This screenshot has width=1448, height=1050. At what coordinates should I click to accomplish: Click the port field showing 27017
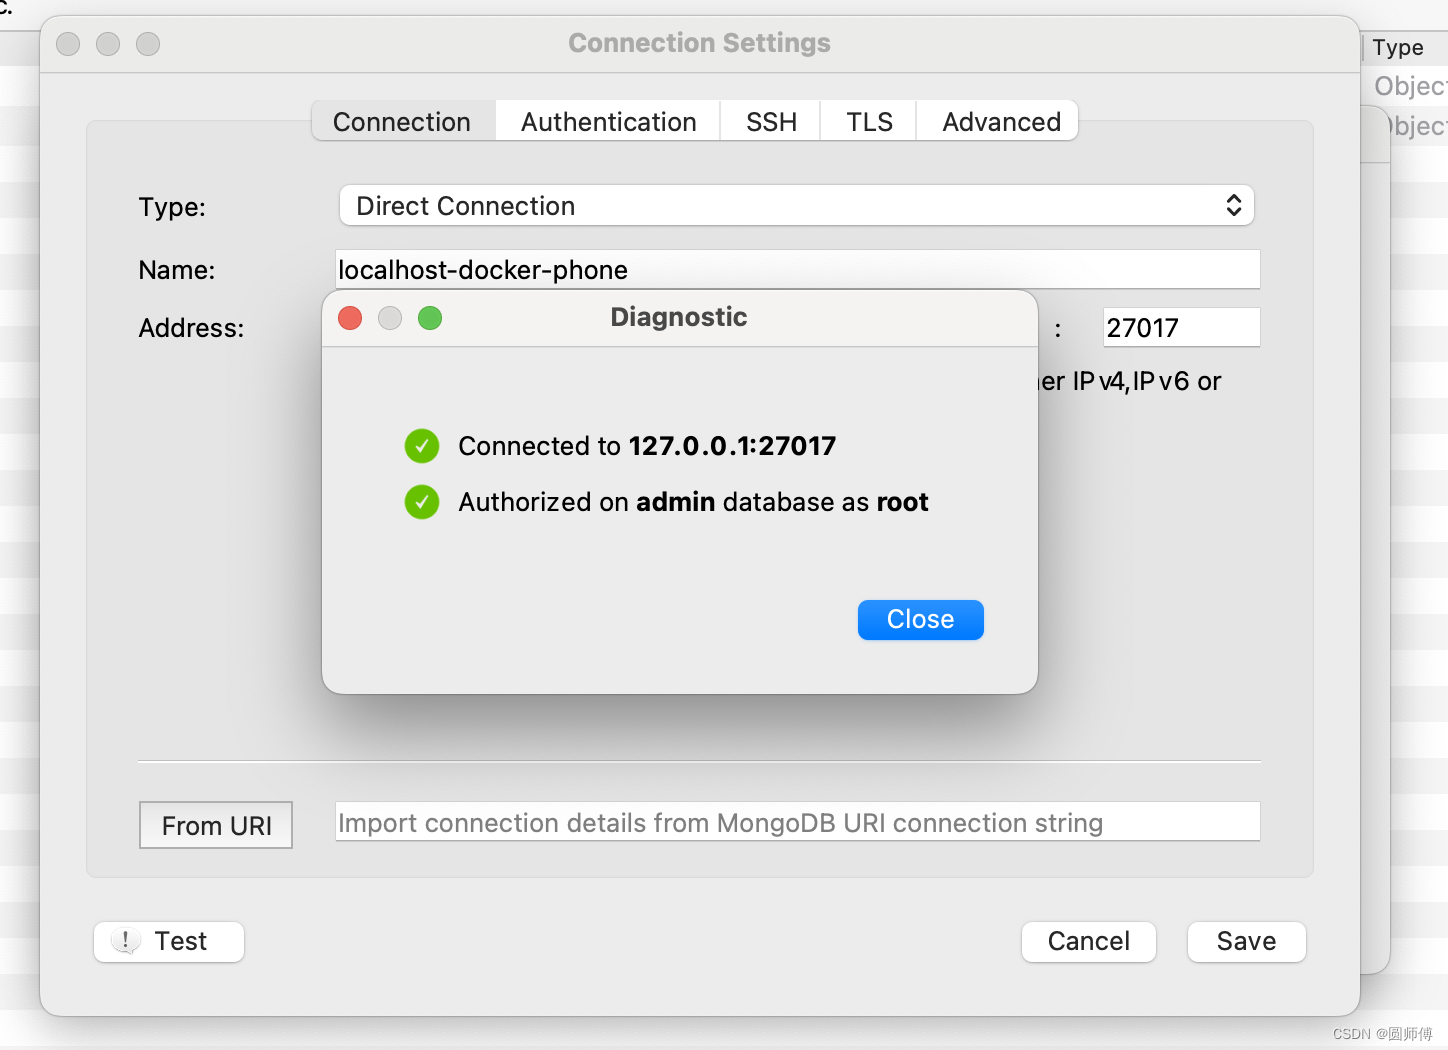point(1181,327)
